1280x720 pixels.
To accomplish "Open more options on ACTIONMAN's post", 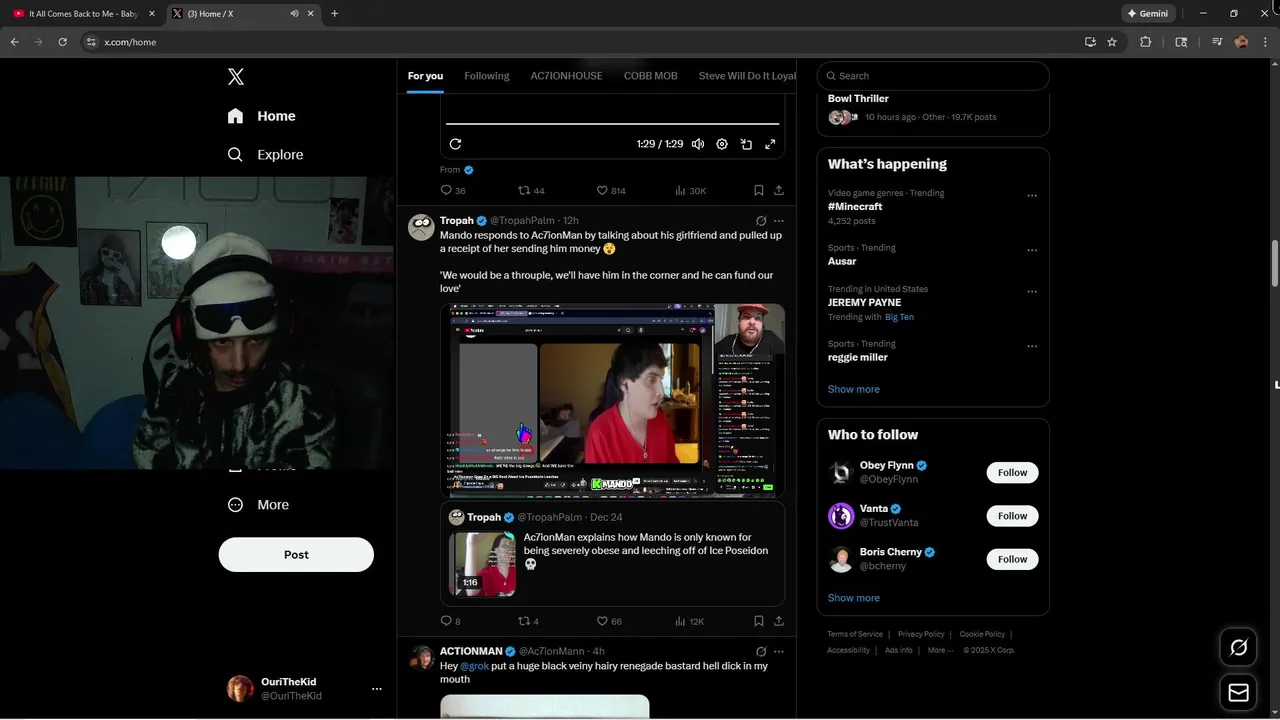I will pos(779,652).
